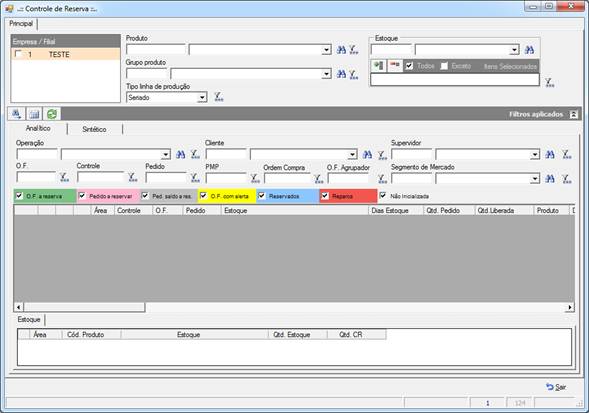Clear the Pedido filter icon
Viewport: 589px width, 413px height.
(195, 177)
